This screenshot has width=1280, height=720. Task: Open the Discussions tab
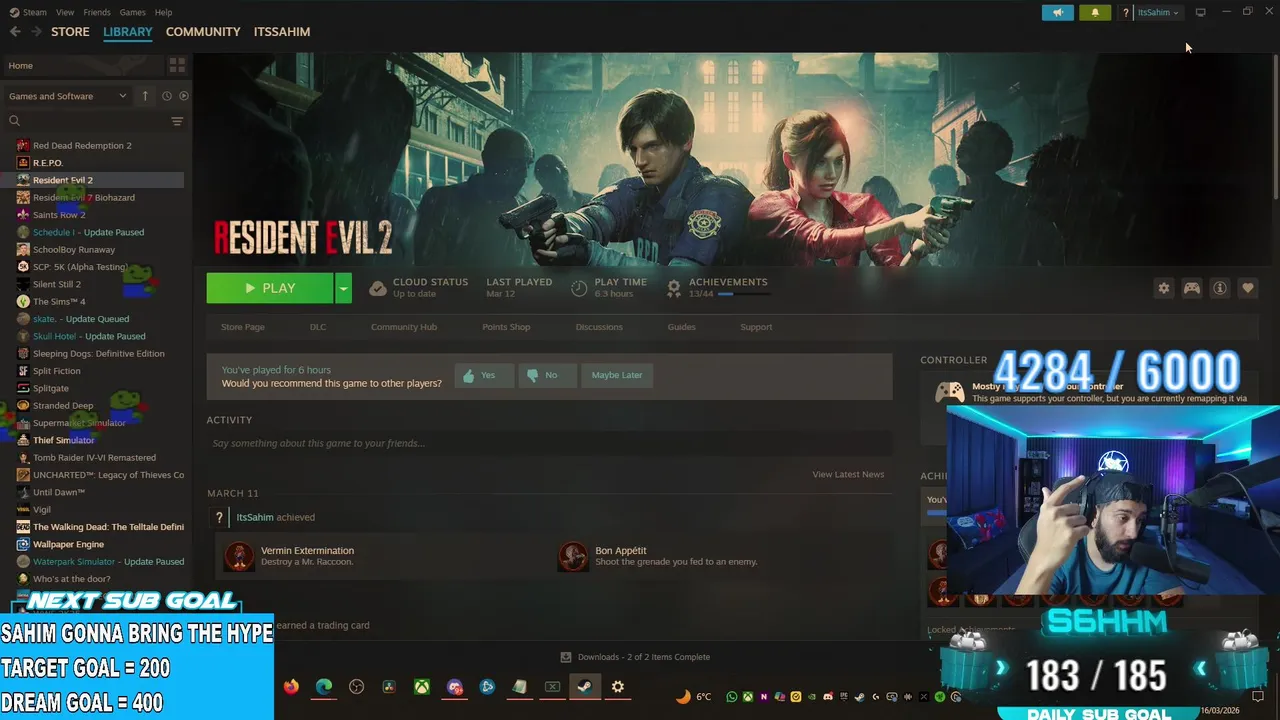click(x=599, y=327)
